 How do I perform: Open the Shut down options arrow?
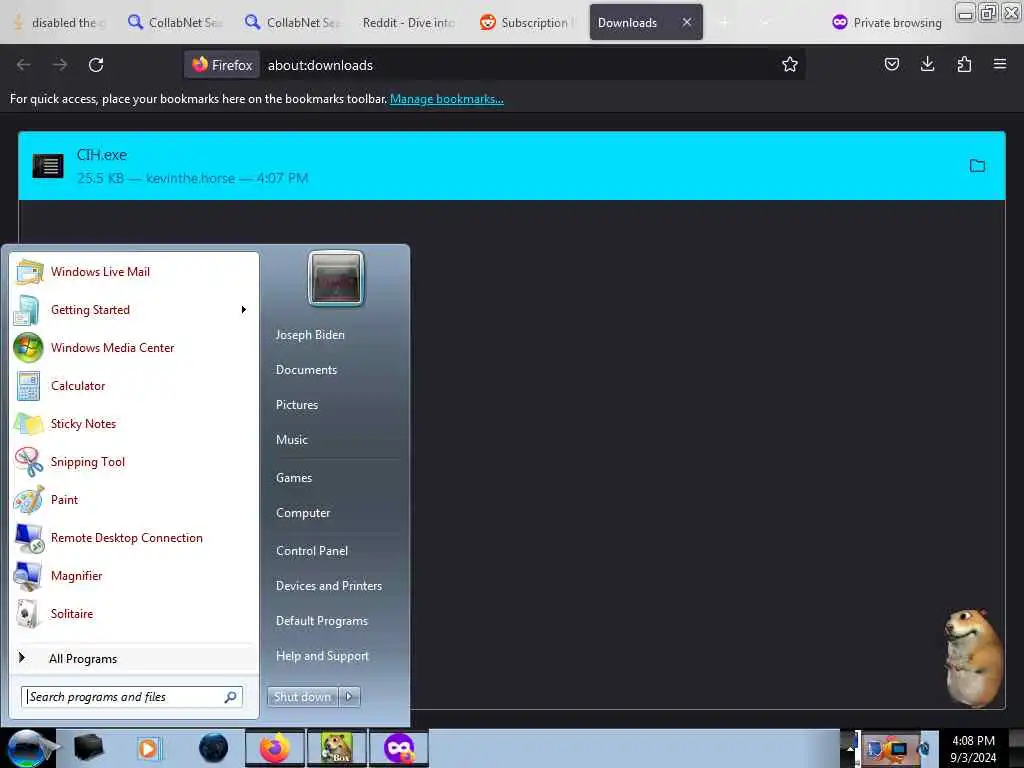pos(349,697)
